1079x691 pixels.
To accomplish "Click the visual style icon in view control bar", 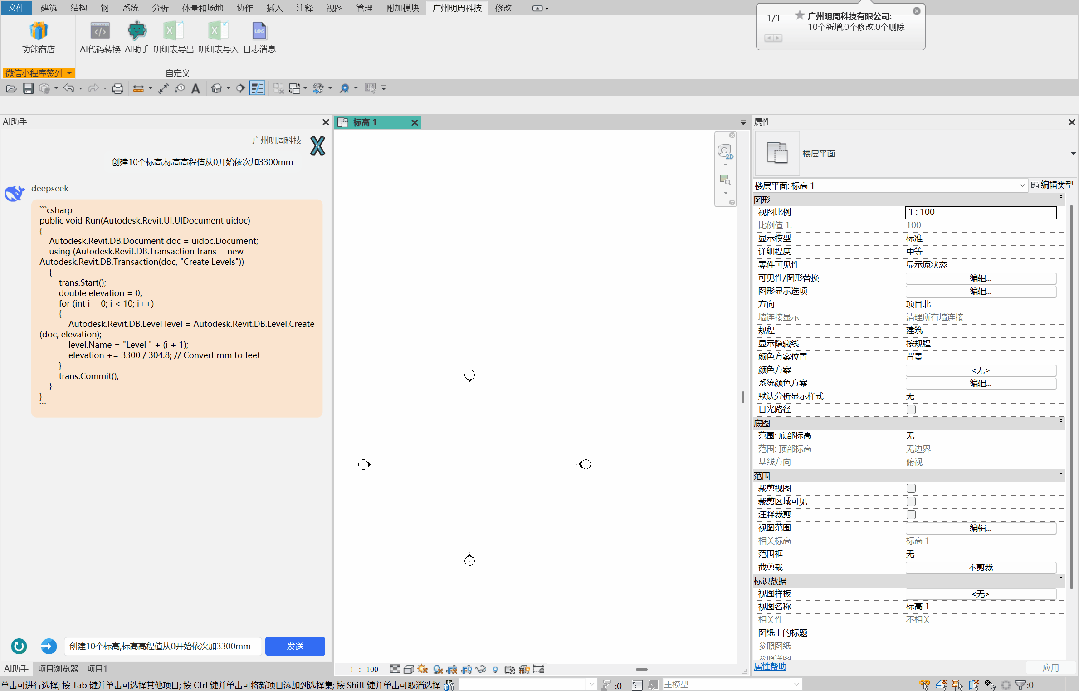I will pyautogui.click(x=409, y=669).
